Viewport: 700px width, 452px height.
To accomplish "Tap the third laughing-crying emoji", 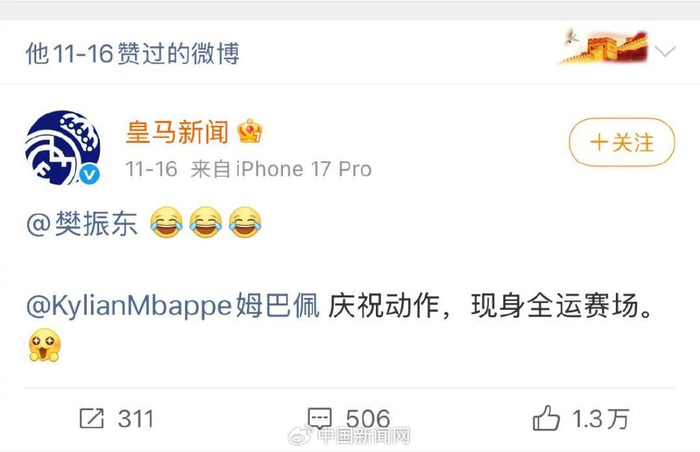I will 245,222.
